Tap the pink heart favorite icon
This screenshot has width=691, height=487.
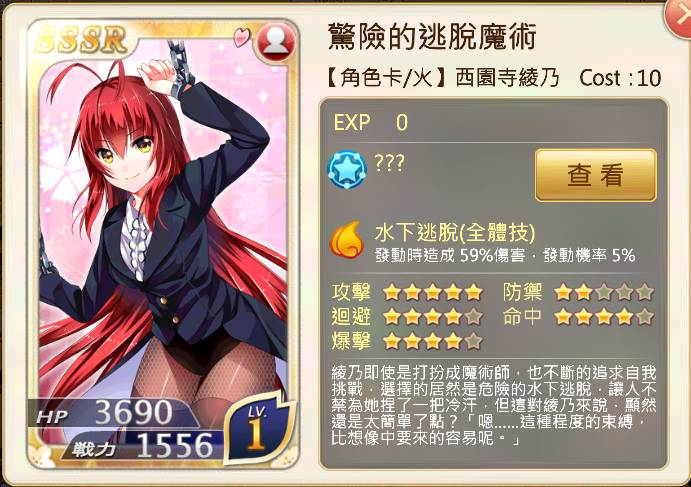click(x=241, y=37)
